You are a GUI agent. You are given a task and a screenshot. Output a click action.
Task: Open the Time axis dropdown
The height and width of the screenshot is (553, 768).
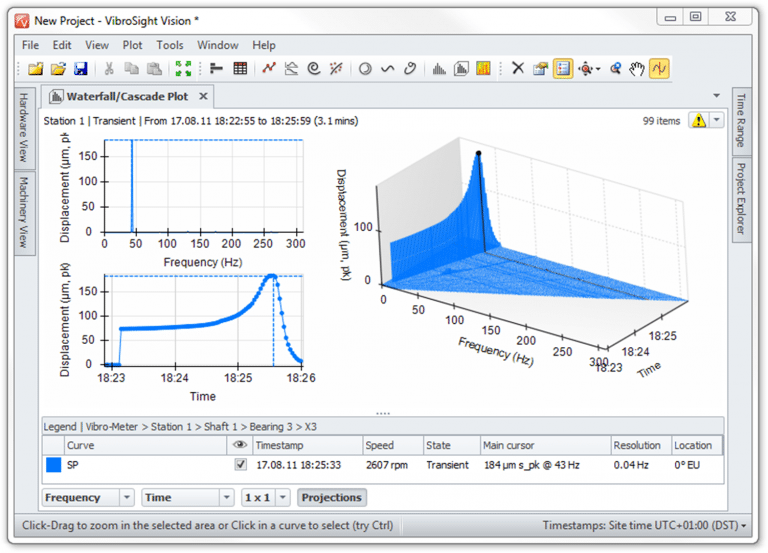[x=225, y=498]
